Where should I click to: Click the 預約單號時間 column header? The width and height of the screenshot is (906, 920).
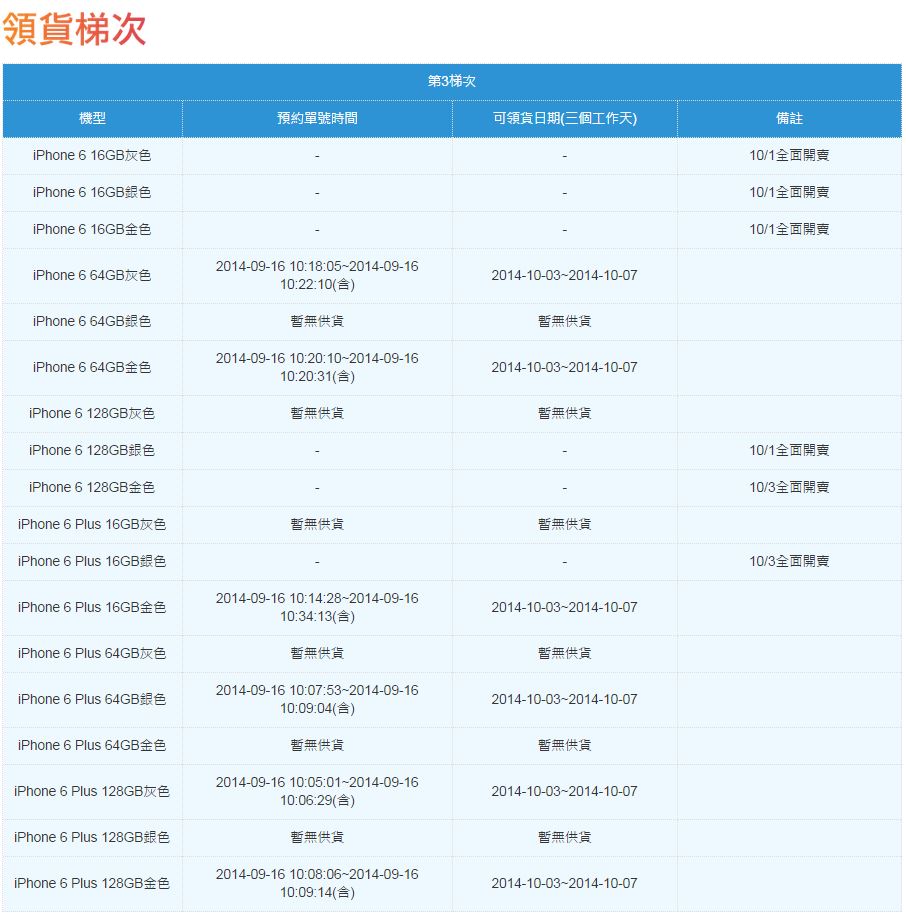pyautogui.click(x=317, y=119)
